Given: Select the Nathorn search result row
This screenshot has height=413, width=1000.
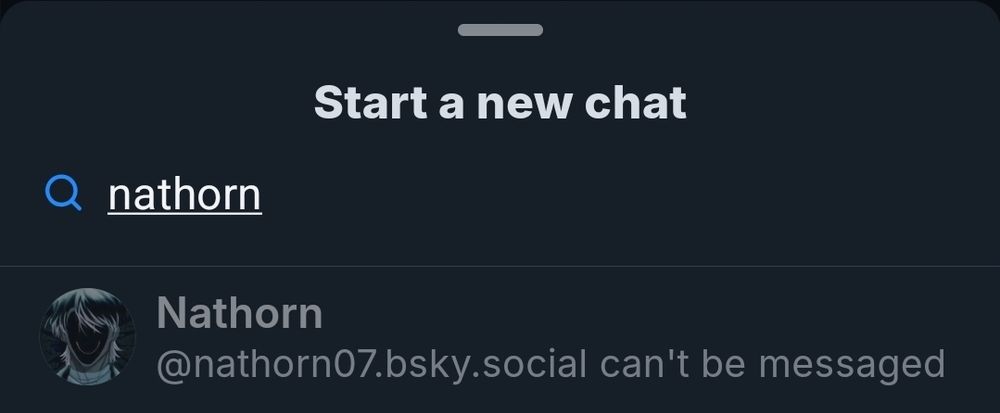Looking at the screenshot, I should 500,337.
